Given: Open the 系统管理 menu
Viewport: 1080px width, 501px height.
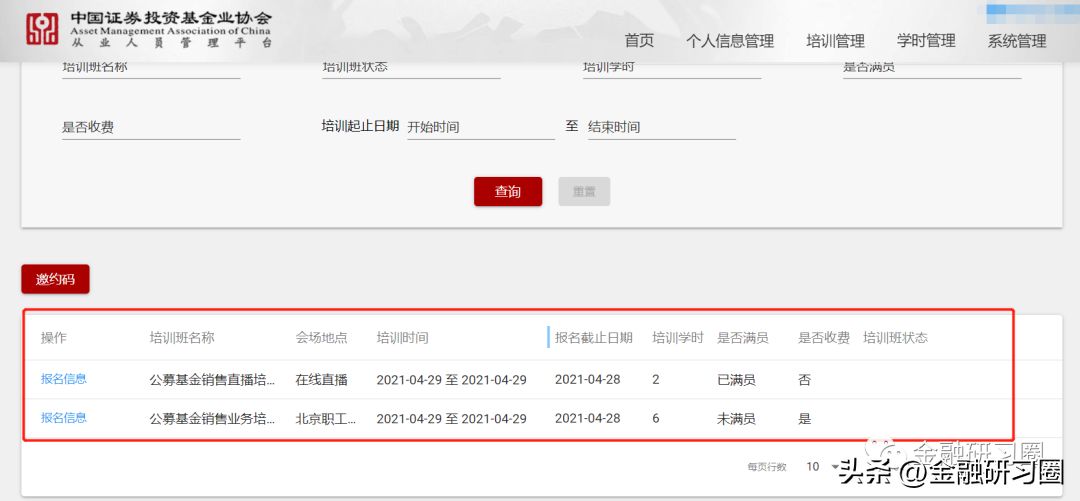Looking at the screenshot, I should click(1017, 41).
